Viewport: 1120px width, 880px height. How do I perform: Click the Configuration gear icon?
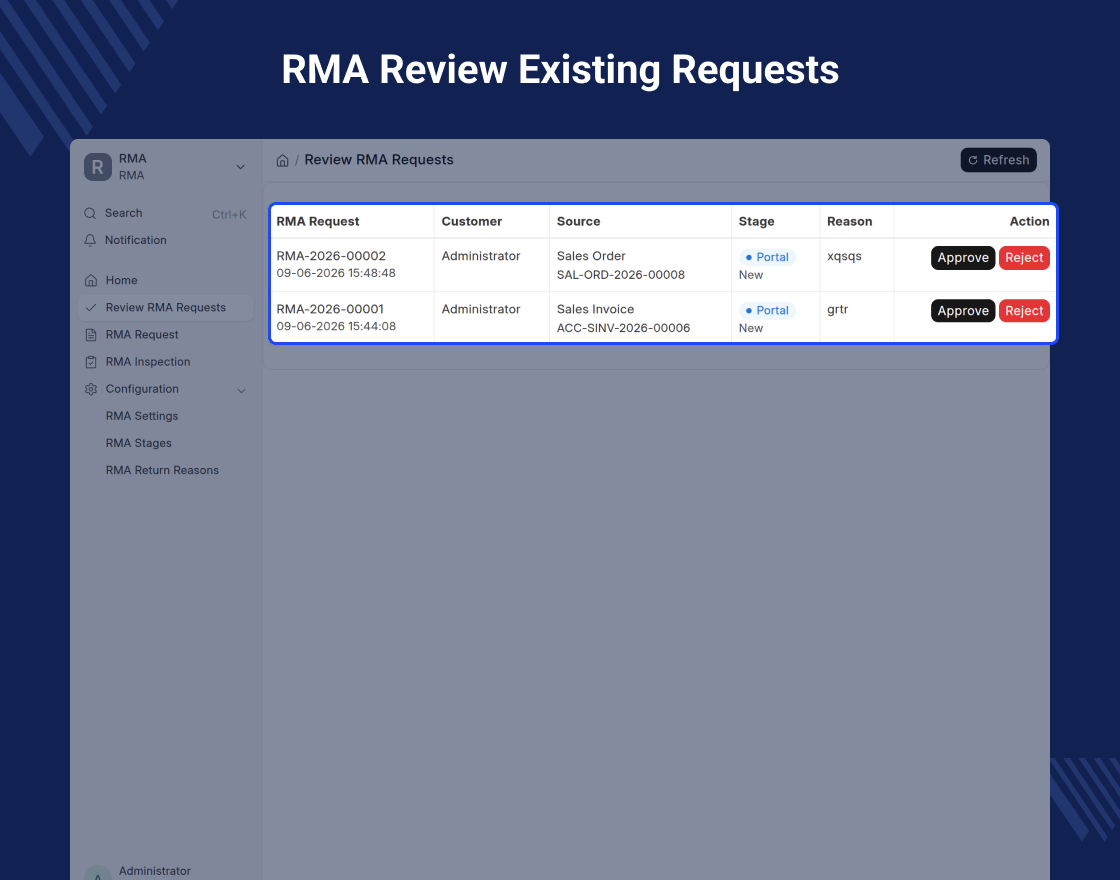91,389
